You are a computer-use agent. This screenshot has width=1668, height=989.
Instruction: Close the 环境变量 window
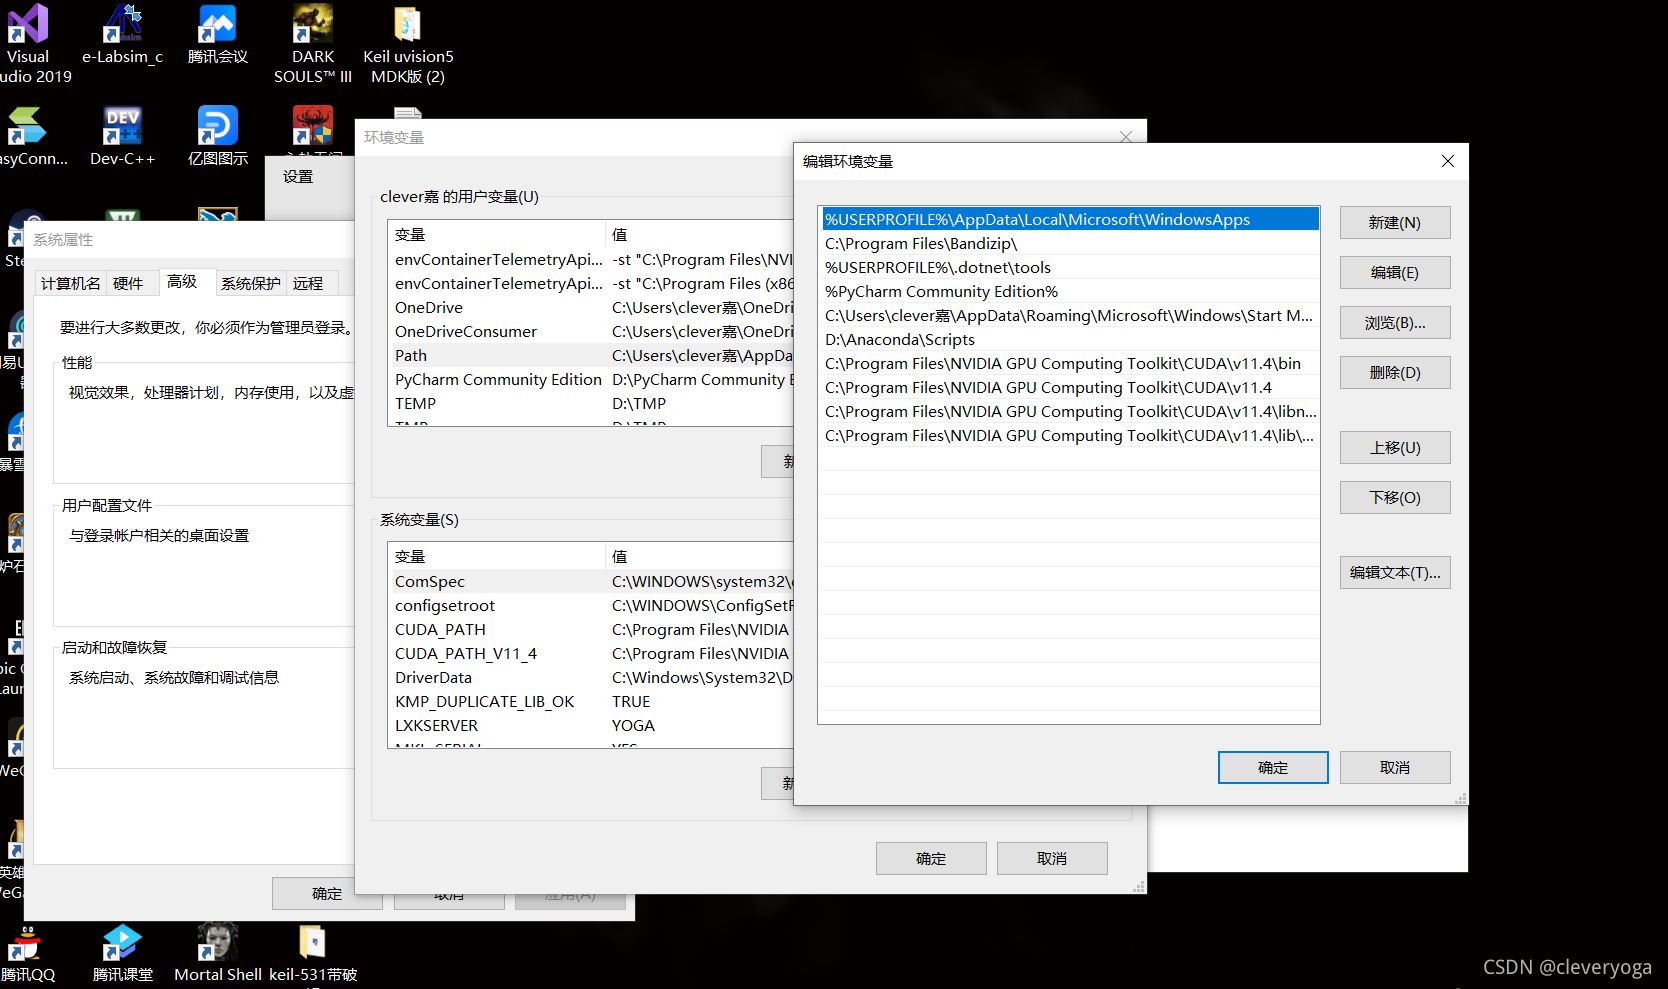pyautogui.click(x=1126, y=137)
